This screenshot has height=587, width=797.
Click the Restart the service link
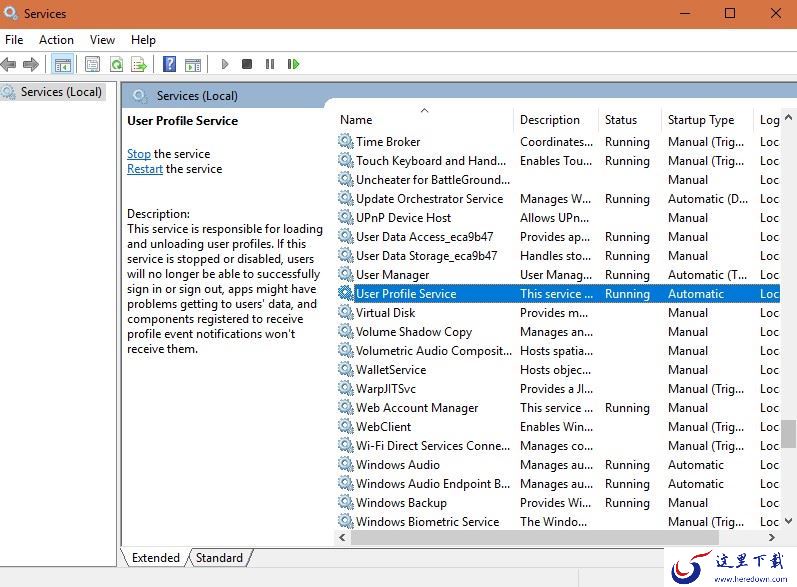pos(145,169)
